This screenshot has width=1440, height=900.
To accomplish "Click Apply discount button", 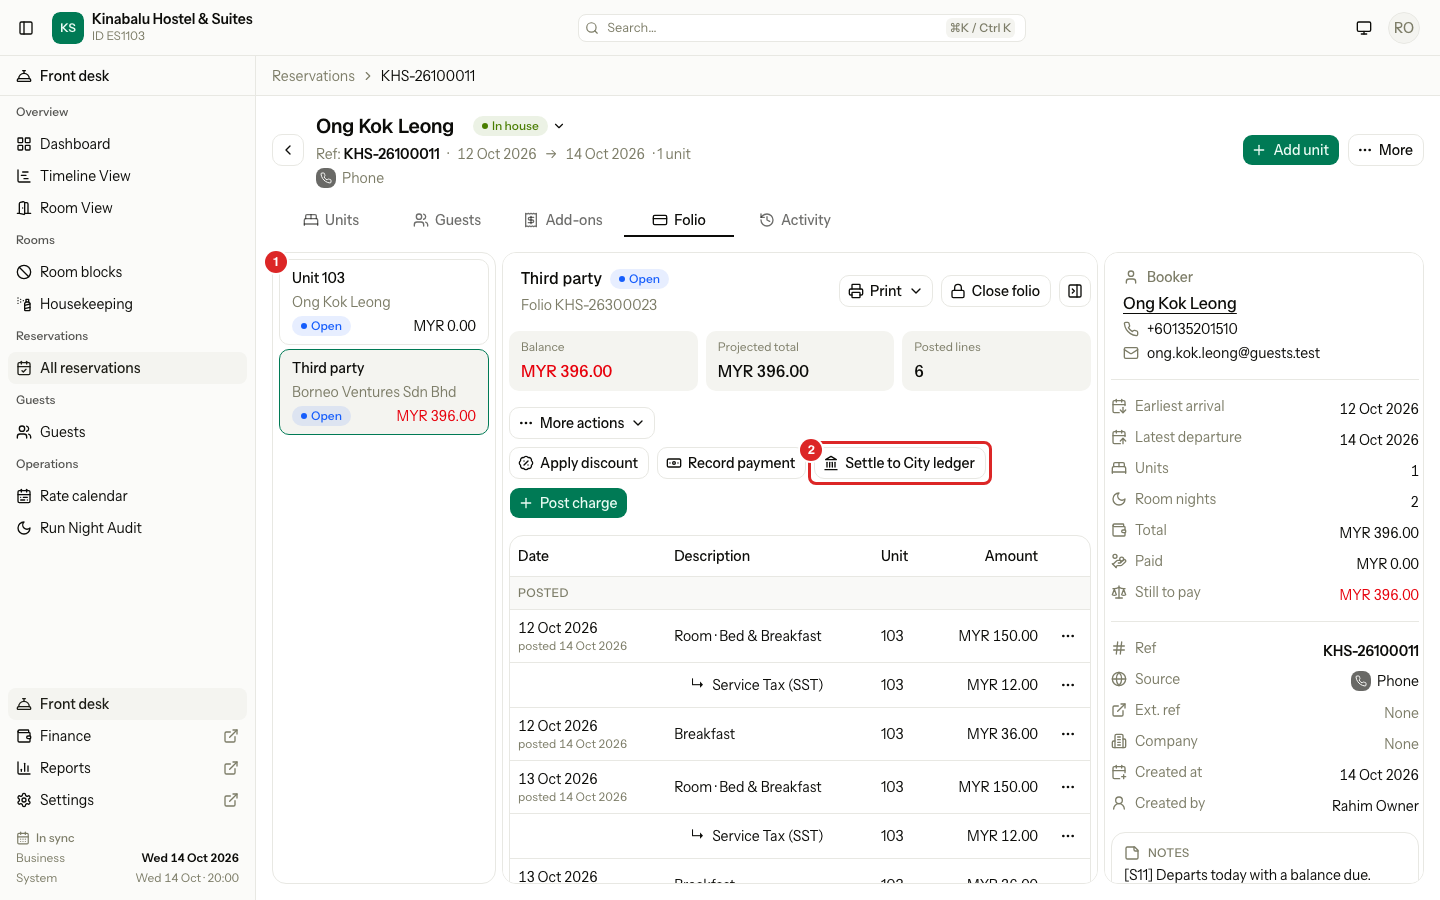I will tap(579, 463).
